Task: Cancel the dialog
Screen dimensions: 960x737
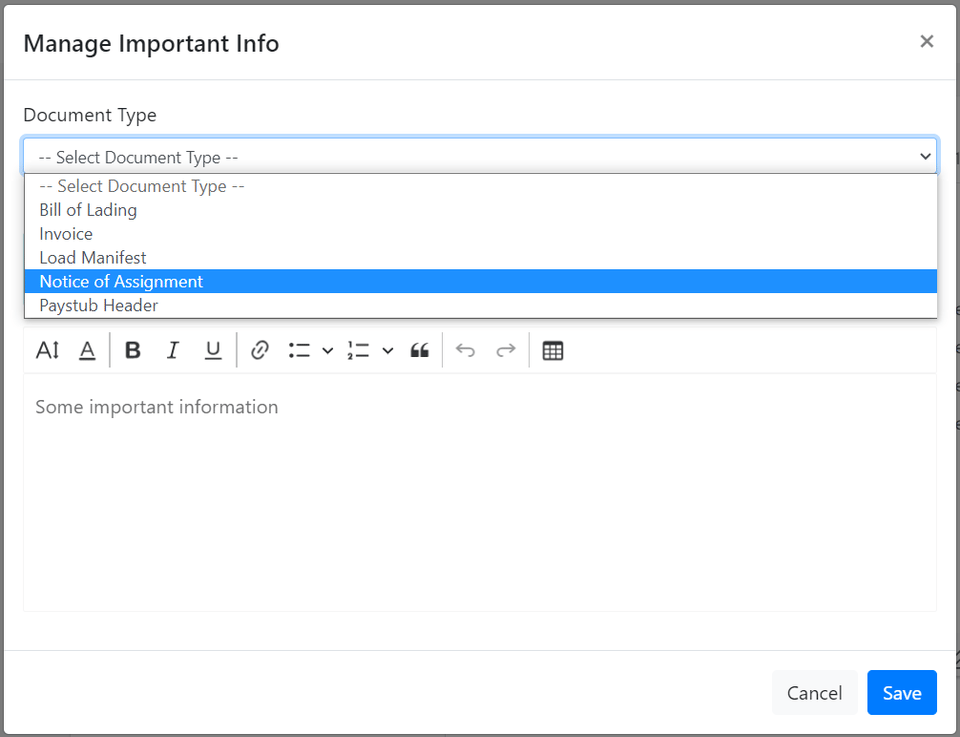Action: [x=814, y=693]
